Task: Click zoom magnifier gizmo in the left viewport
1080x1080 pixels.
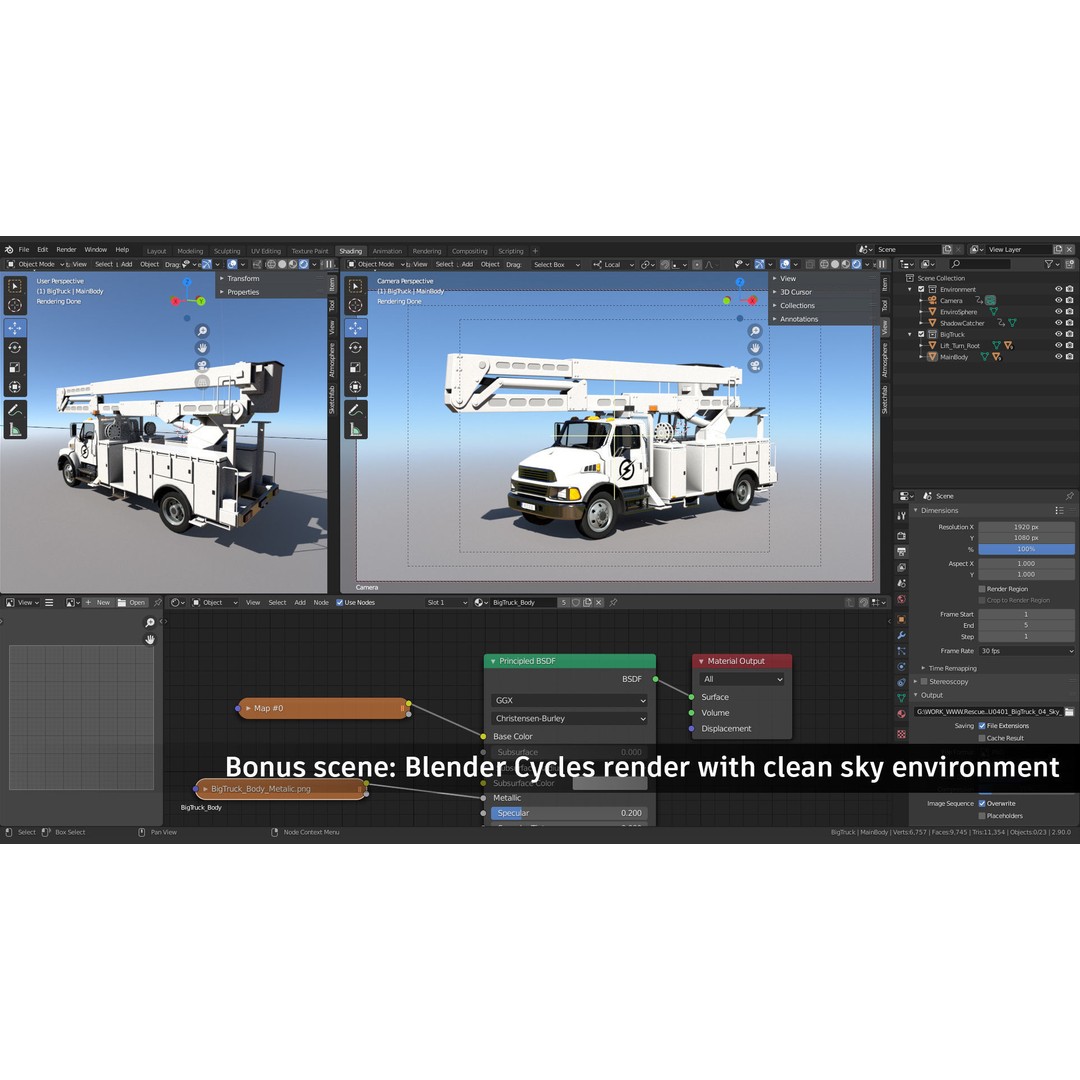Action: (202, 331)
